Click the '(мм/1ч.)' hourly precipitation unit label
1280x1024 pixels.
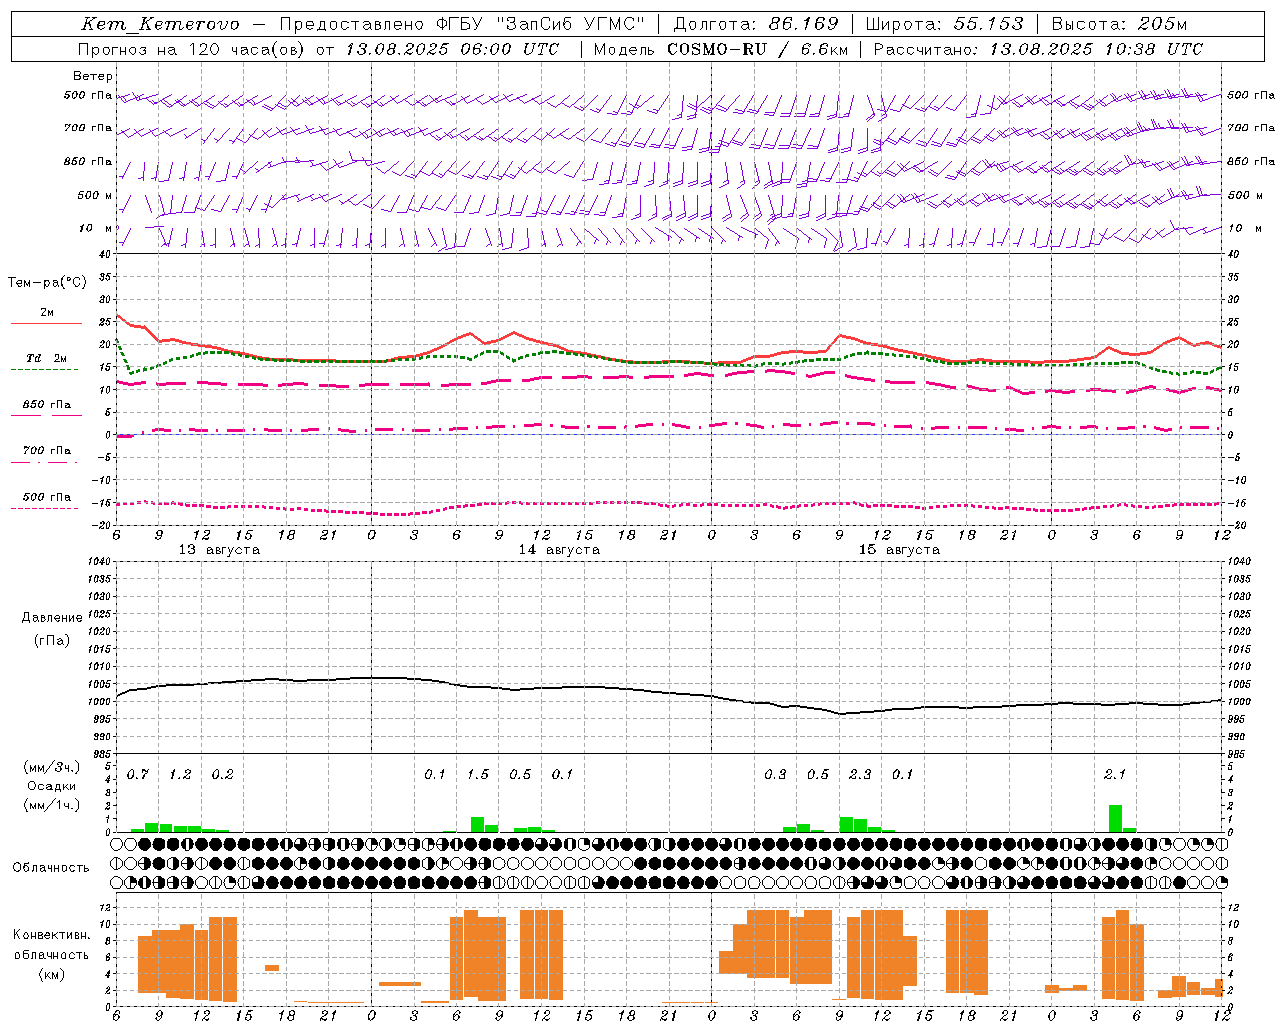click(x=52, y=805)
